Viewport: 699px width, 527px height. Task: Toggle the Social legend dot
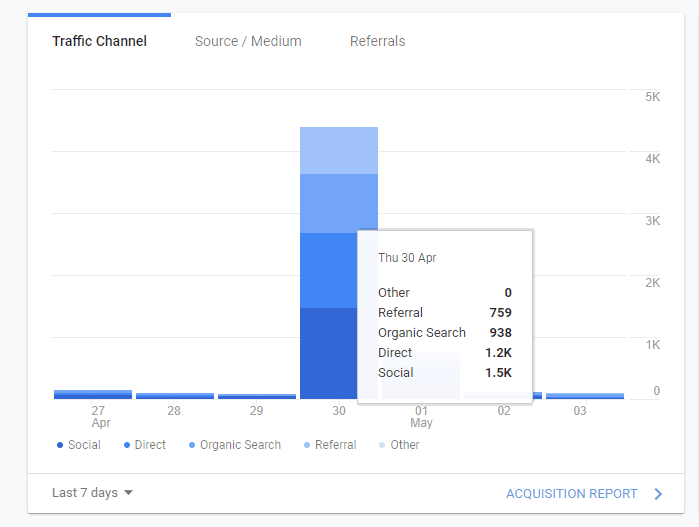click(x=60, y=445)
